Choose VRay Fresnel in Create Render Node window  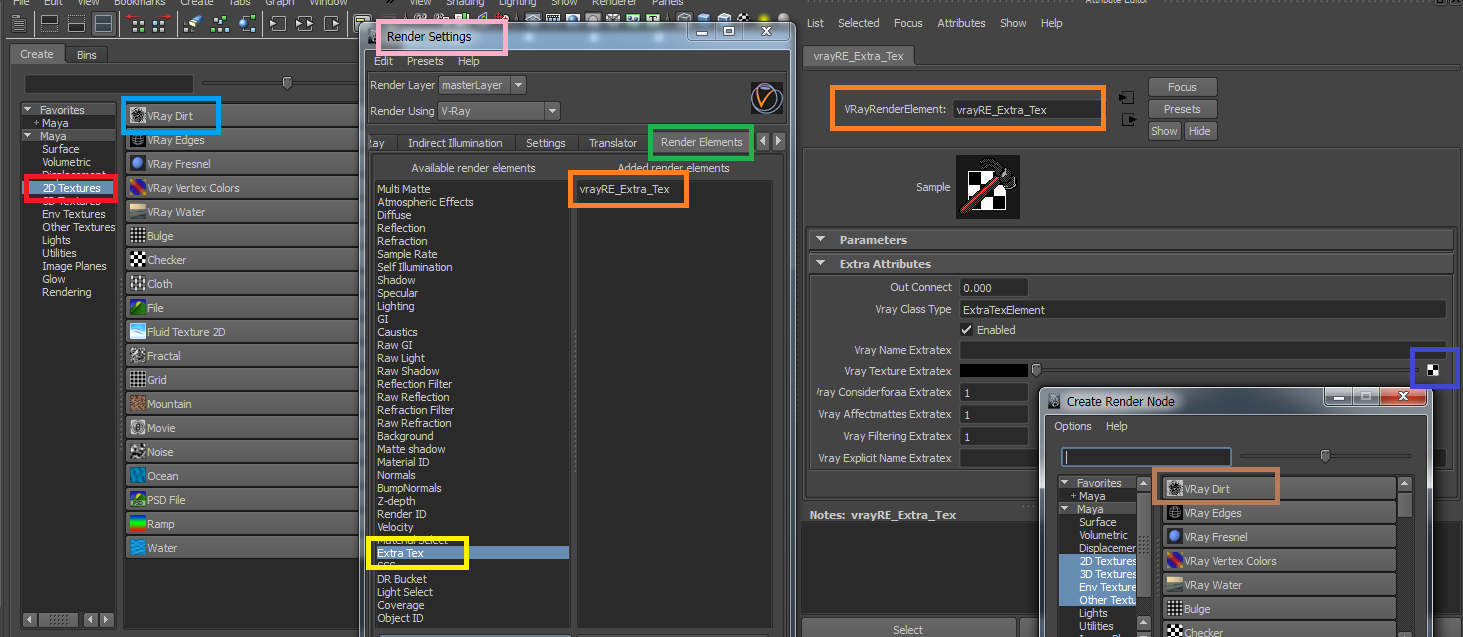tap(1279, 537)
